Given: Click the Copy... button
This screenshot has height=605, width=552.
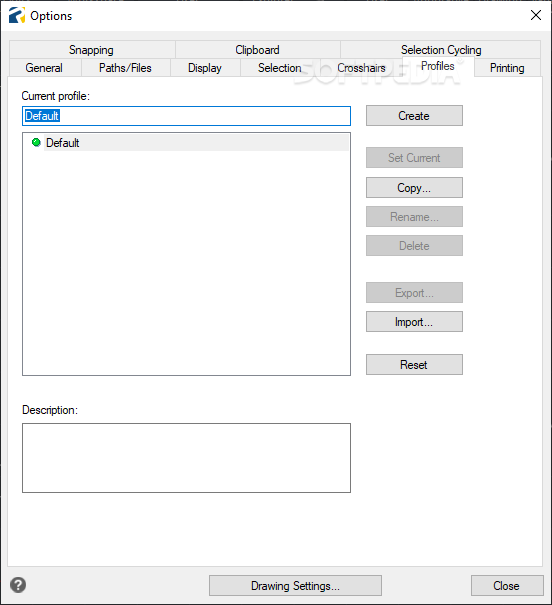Looking at the screenshot, I should (414, 188).
